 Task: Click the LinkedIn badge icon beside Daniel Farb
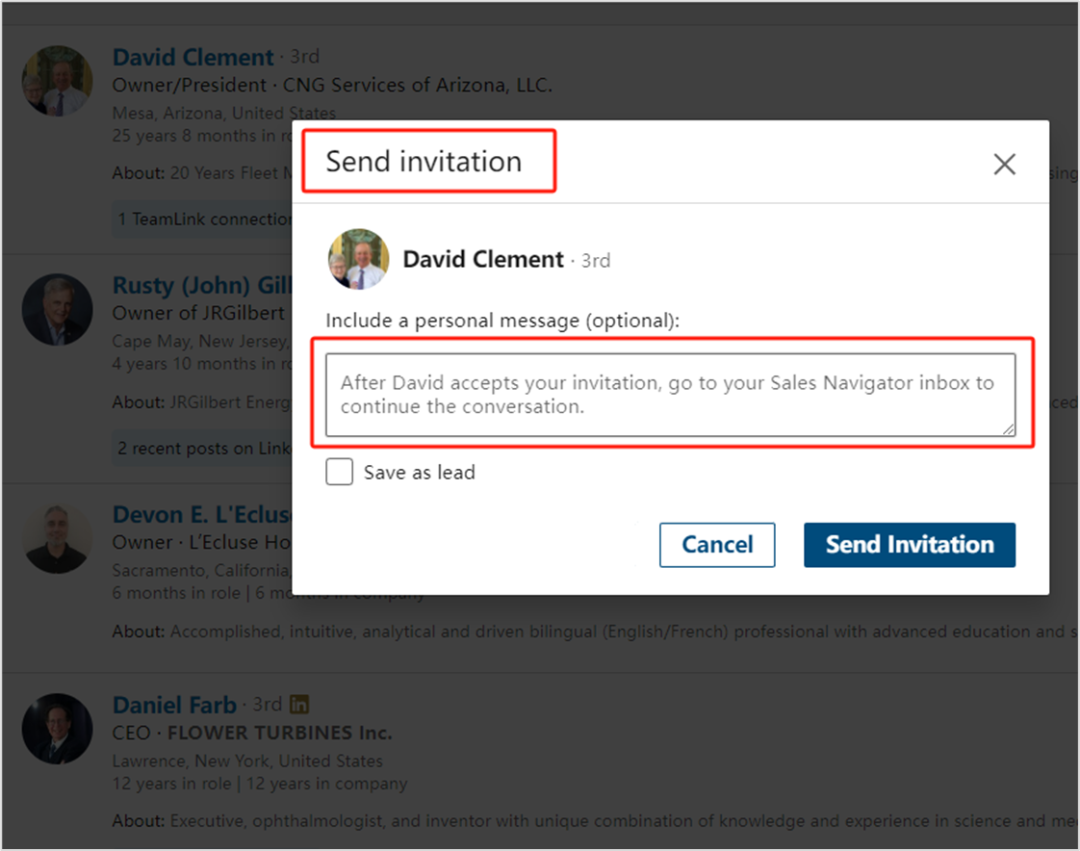[299, 705]
